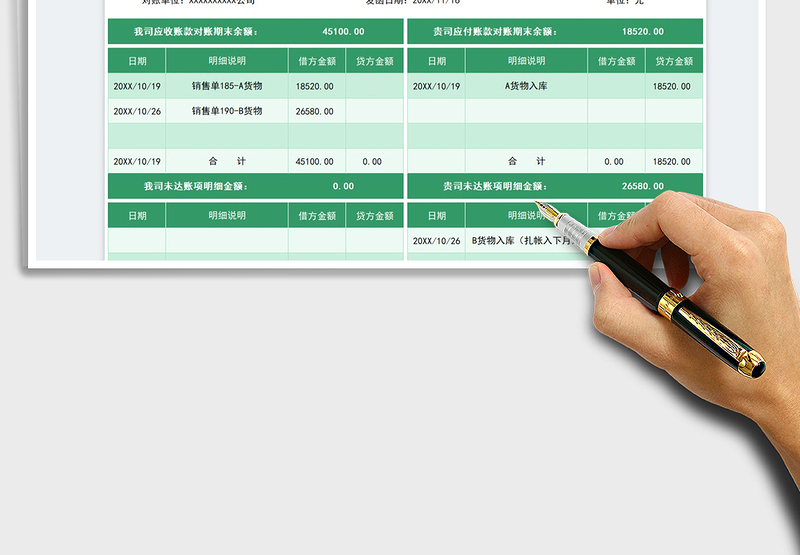Click the 45100.00 value beside 我司应收账款对账期末余额
800x555 pixels.
tap(343, 32)
